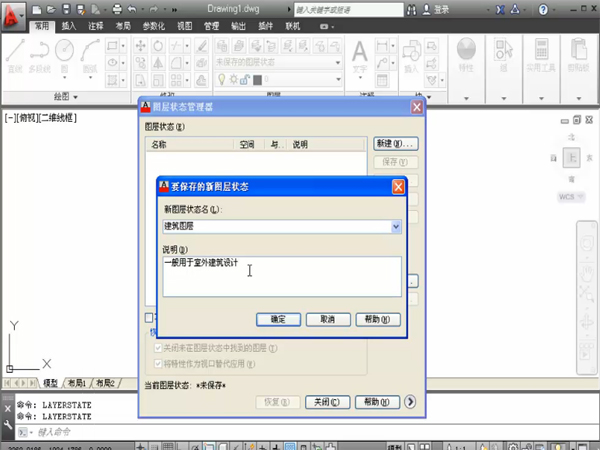Screen dimensions: 600x450
Task: Click the Undo arrow icon
Action: (x=132, y=9)
